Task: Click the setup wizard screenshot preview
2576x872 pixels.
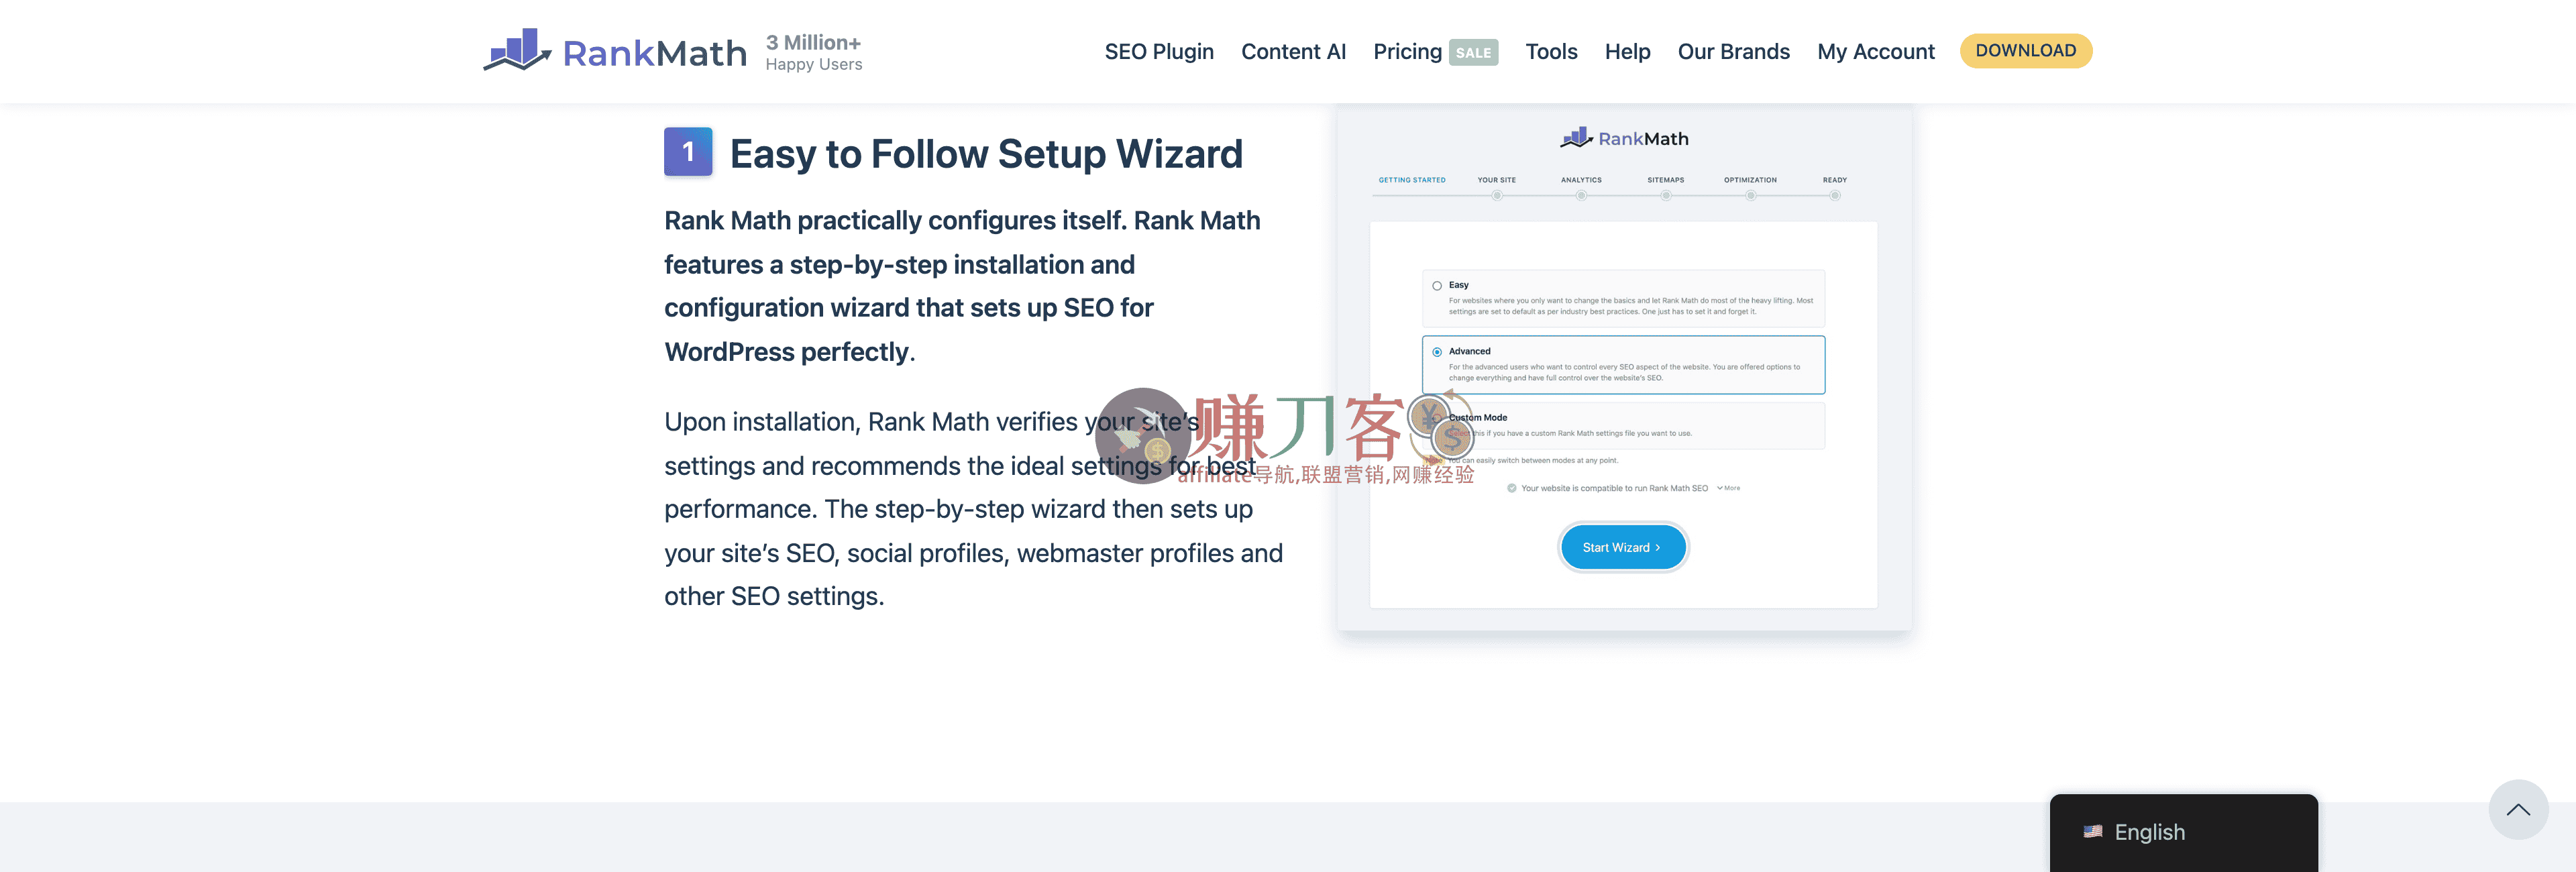Action: (1623, 368)
